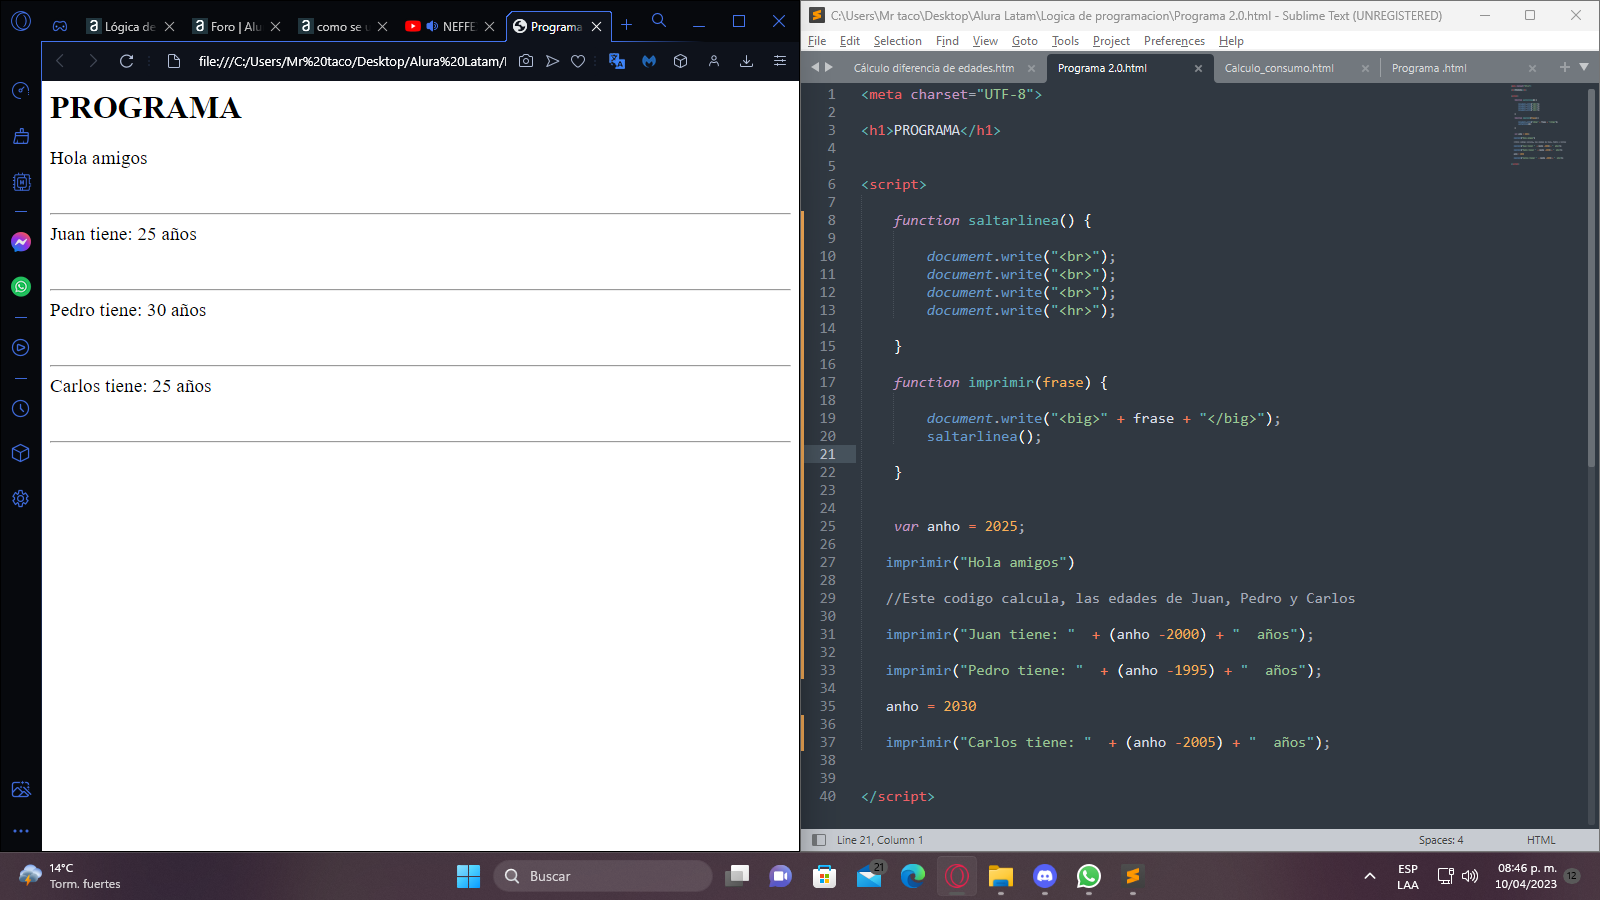Open File Explorer from taskbar
Image resolution: width=1600 pixels, height=900 pixels.
tap(1001, 876)
